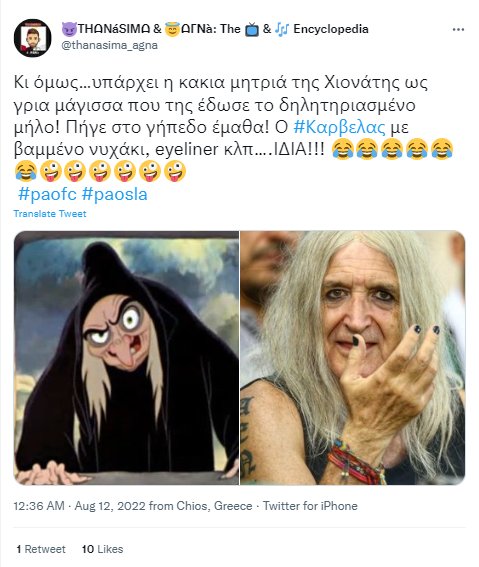Screen dimensions: 479x567
Task: Open the cartoon witch image on the left
Action: [x=127, y=358]
